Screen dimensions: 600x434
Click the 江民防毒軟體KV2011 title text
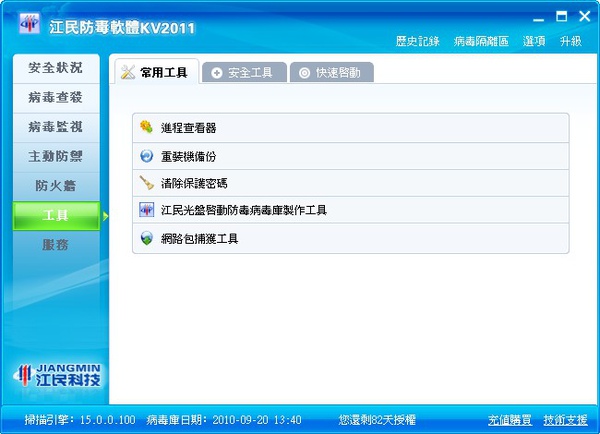(x=122, y=28)
